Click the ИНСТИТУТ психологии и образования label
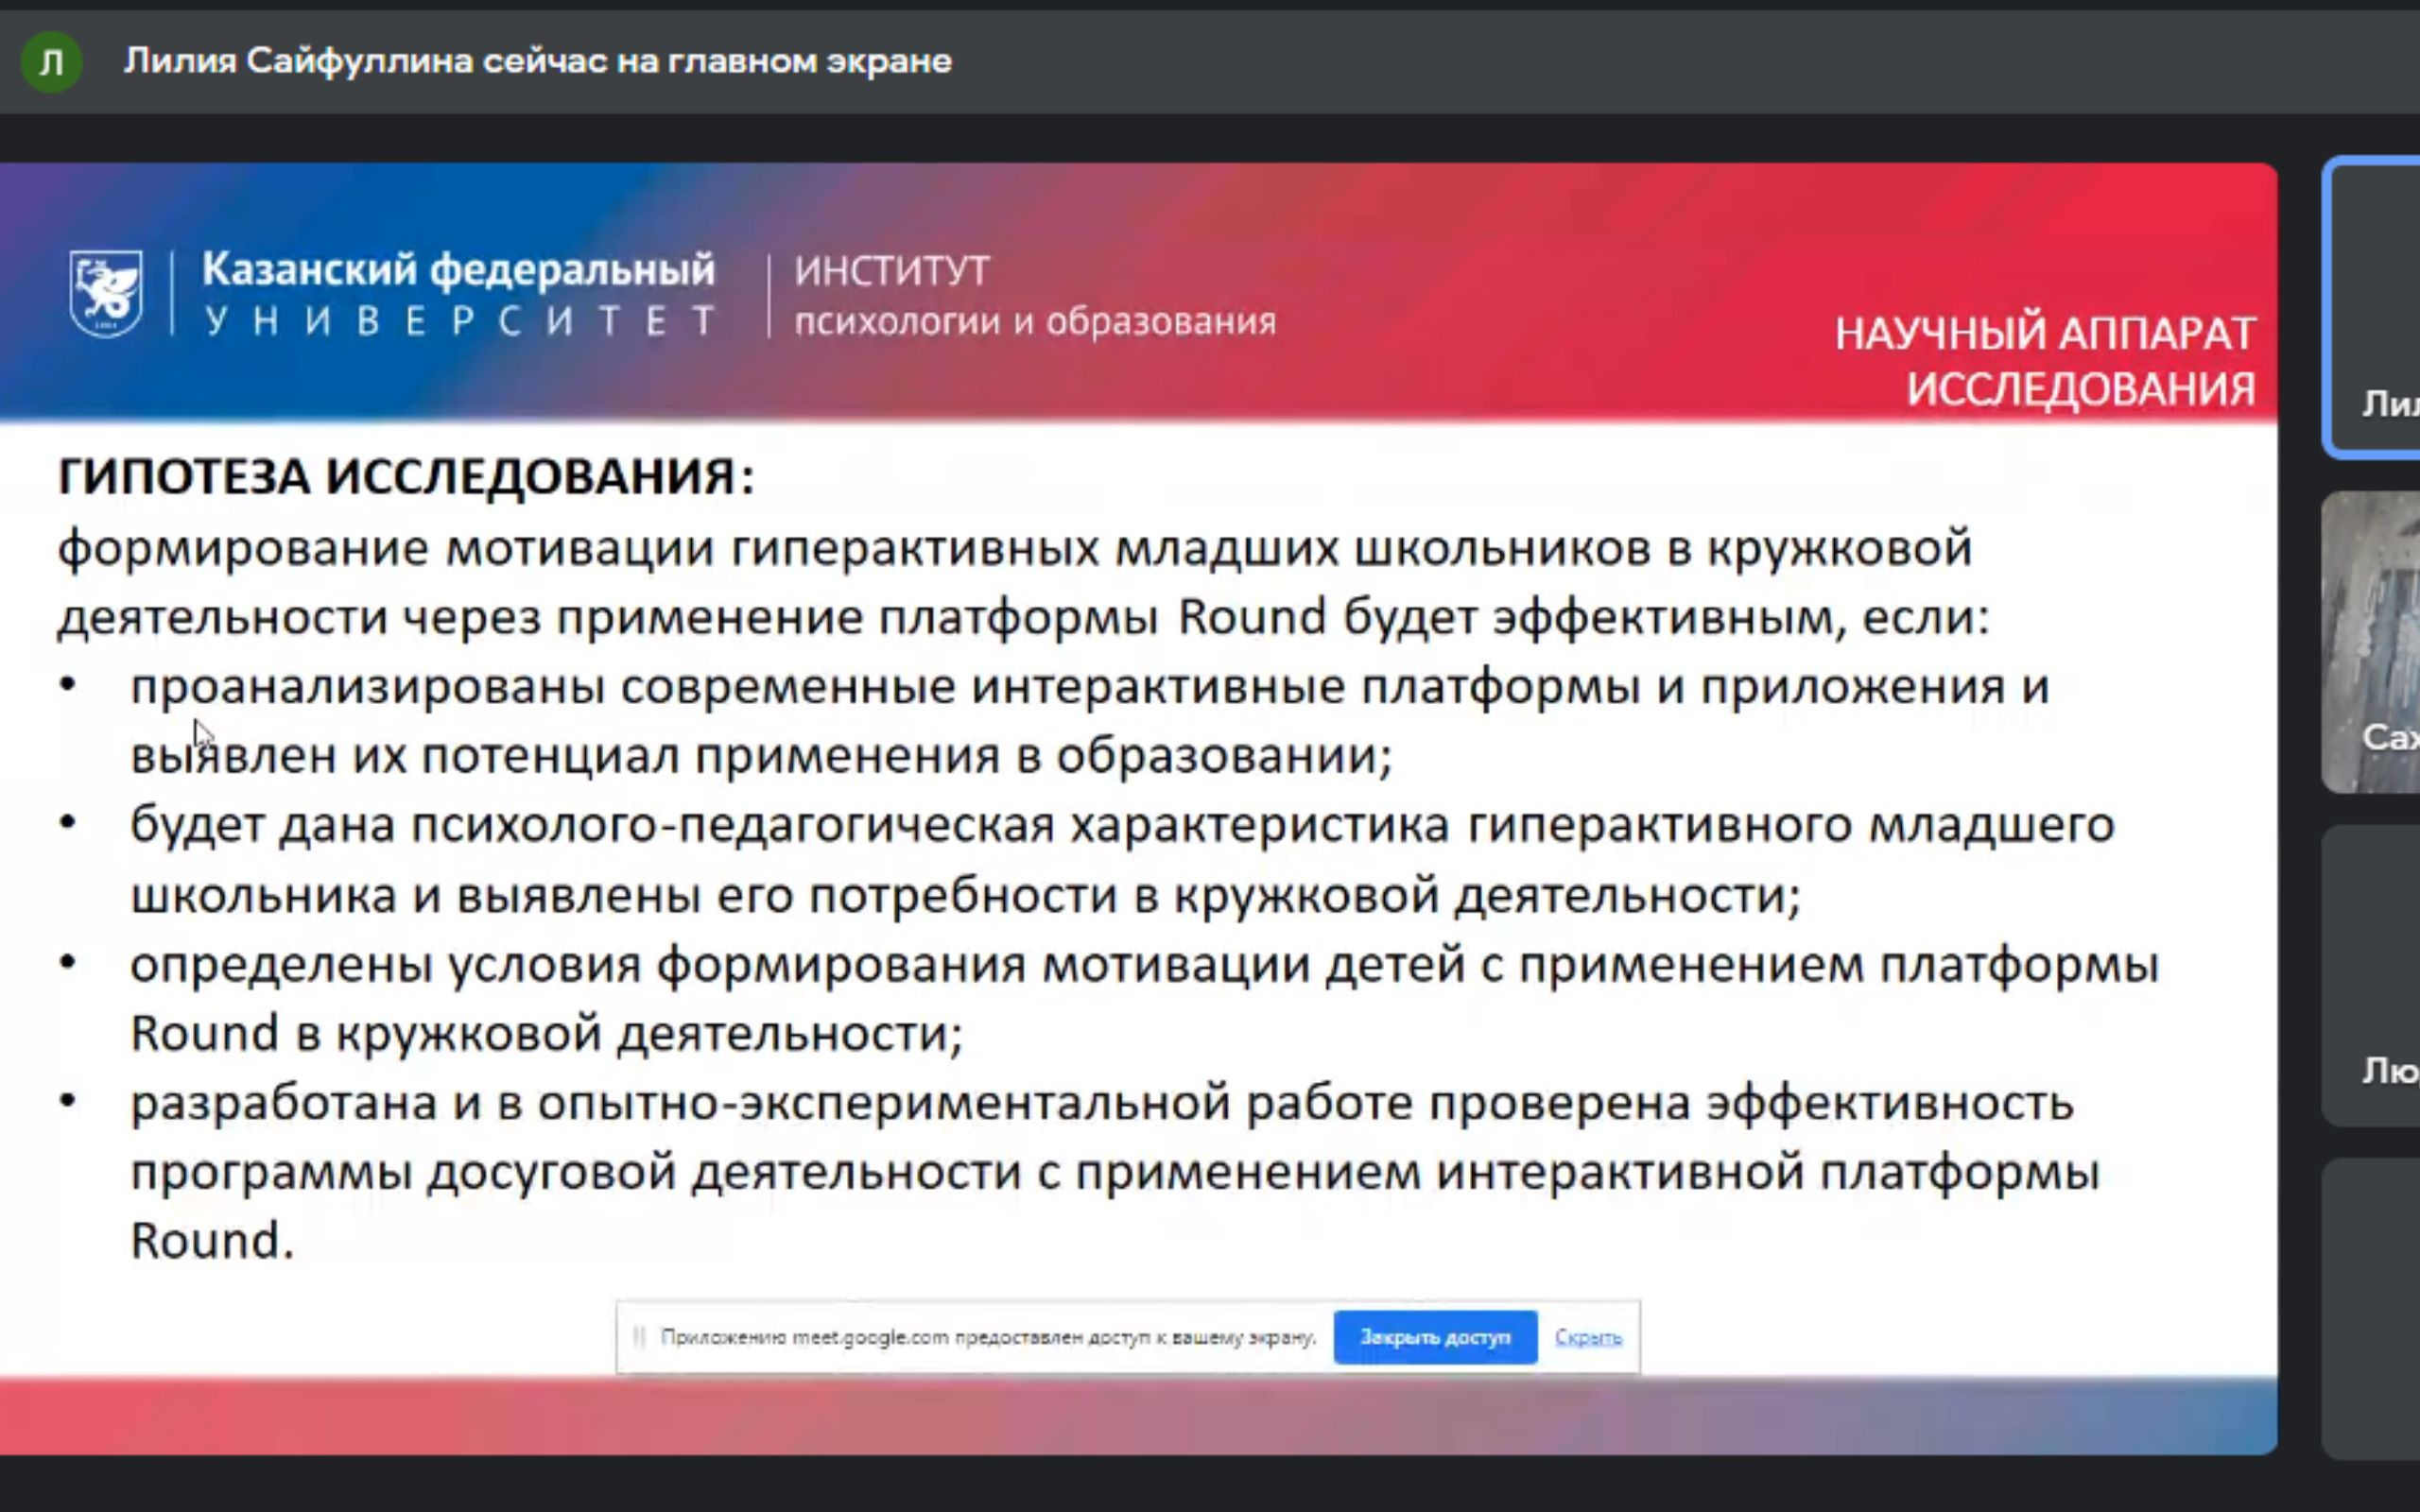 point(1034,296)
